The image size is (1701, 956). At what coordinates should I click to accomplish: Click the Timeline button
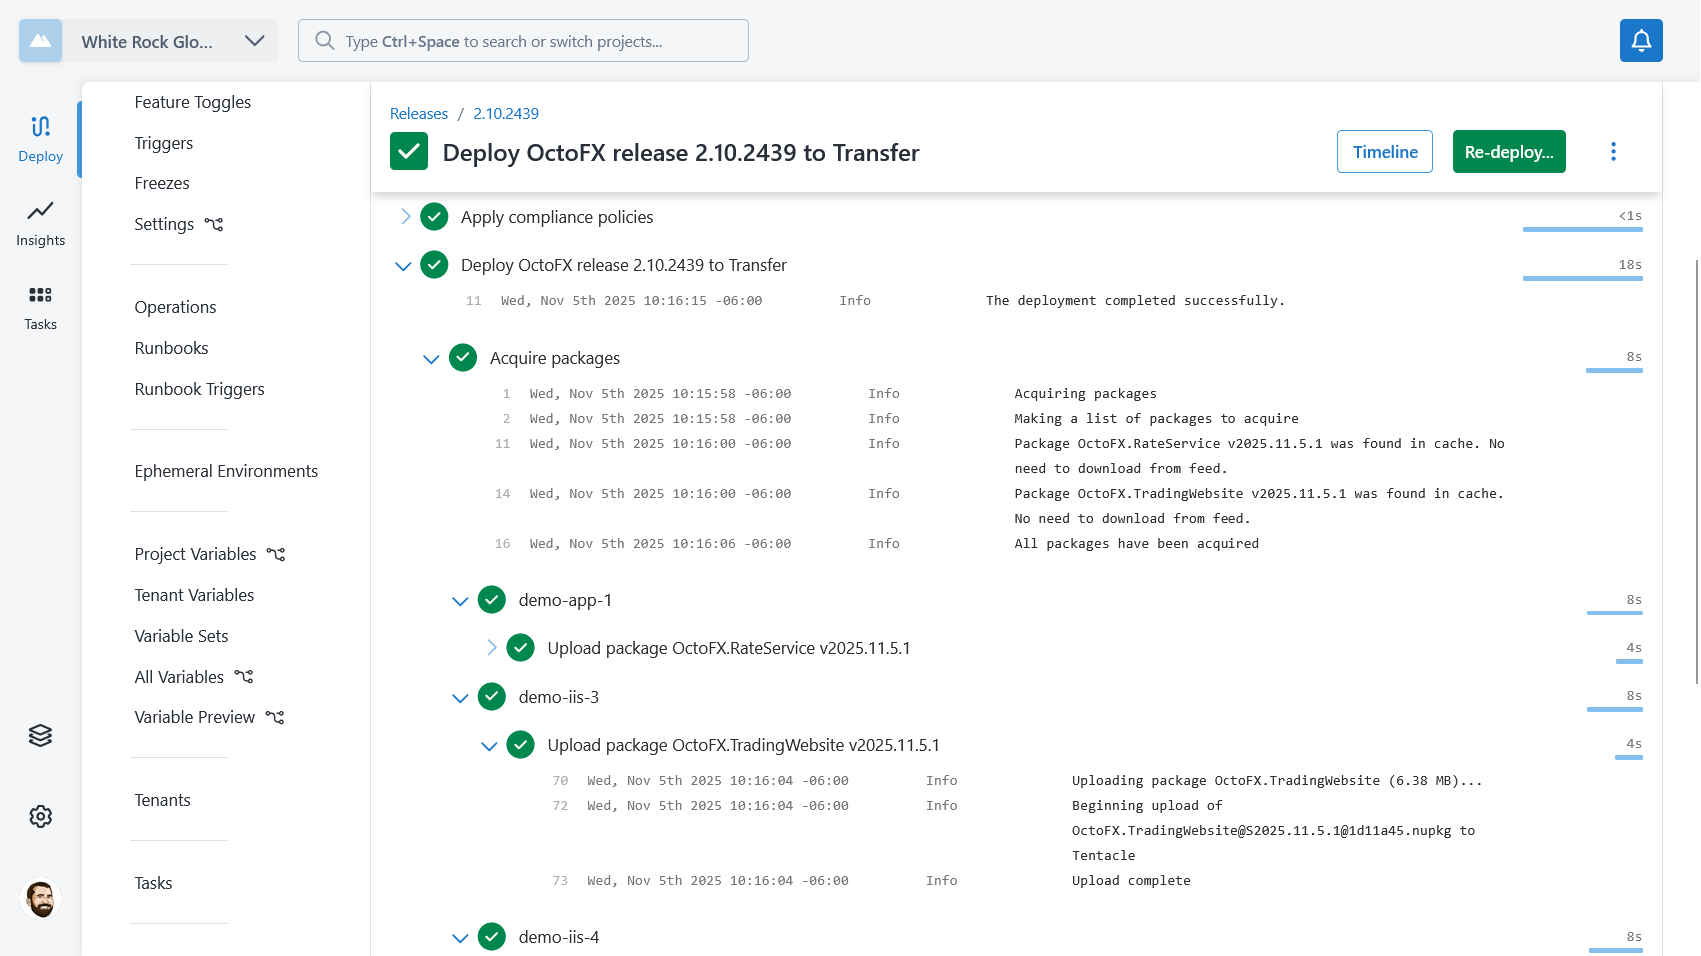pyautogui.click(x=1384, y=152)
